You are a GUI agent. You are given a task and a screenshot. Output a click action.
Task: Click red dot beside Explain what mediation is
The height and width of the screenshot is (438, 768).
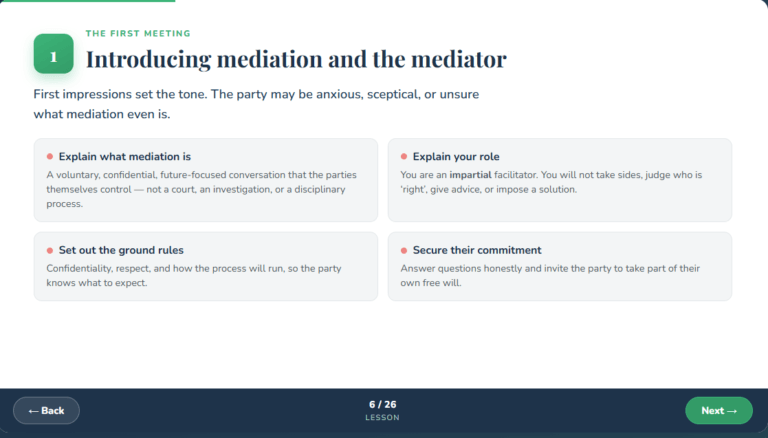49,157
